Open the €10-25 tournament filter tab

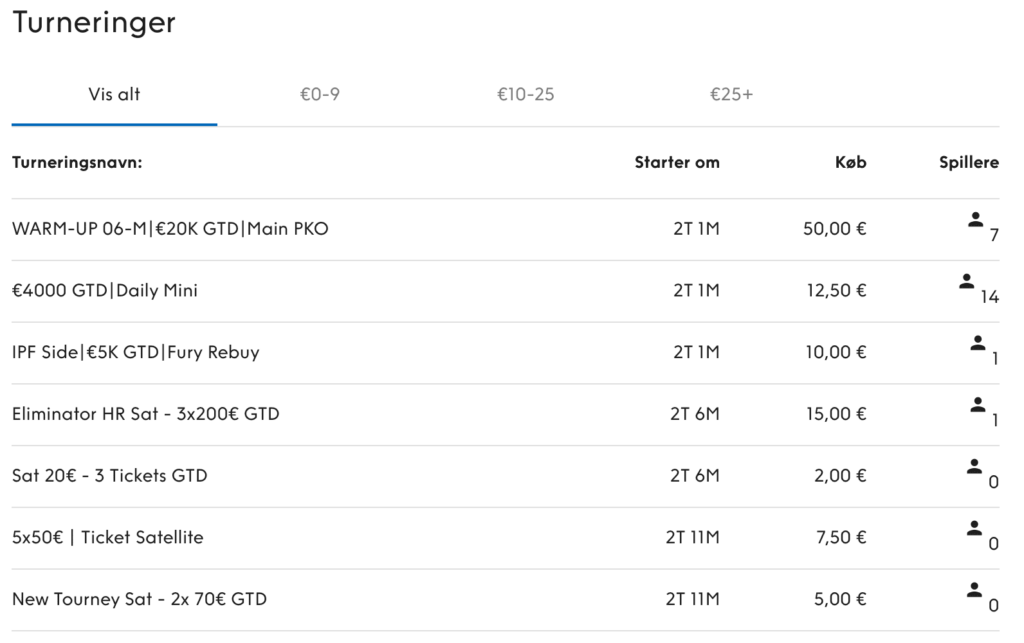pos(525,95)
